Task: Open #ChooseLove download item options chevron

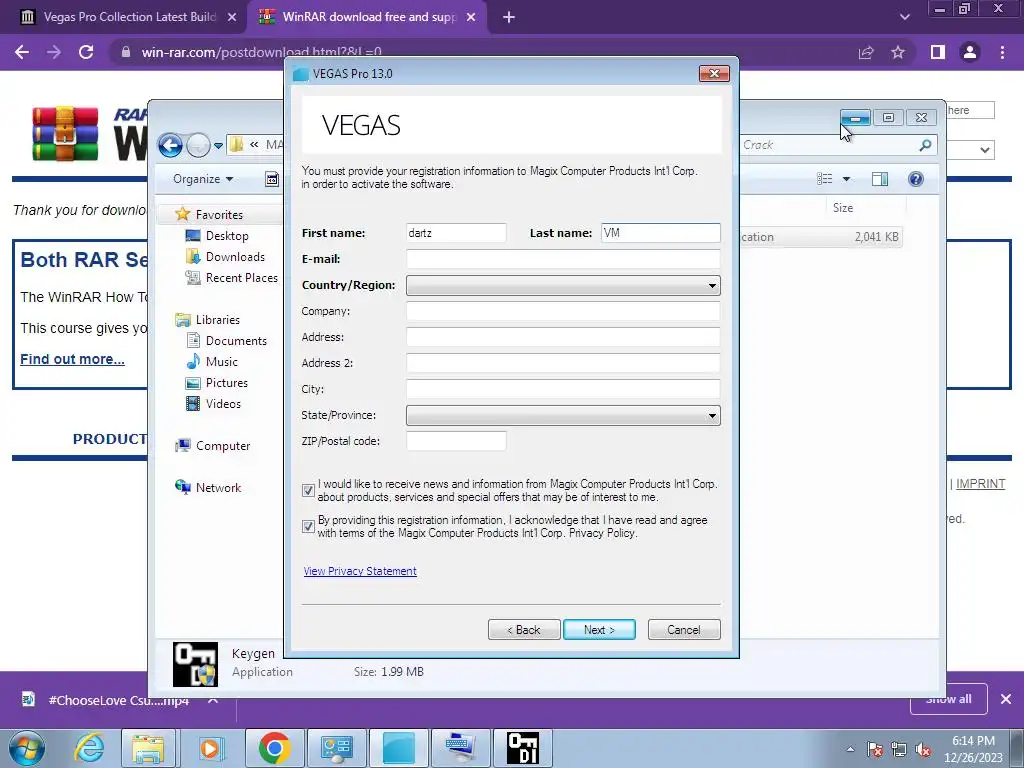Action: point(213,700)
